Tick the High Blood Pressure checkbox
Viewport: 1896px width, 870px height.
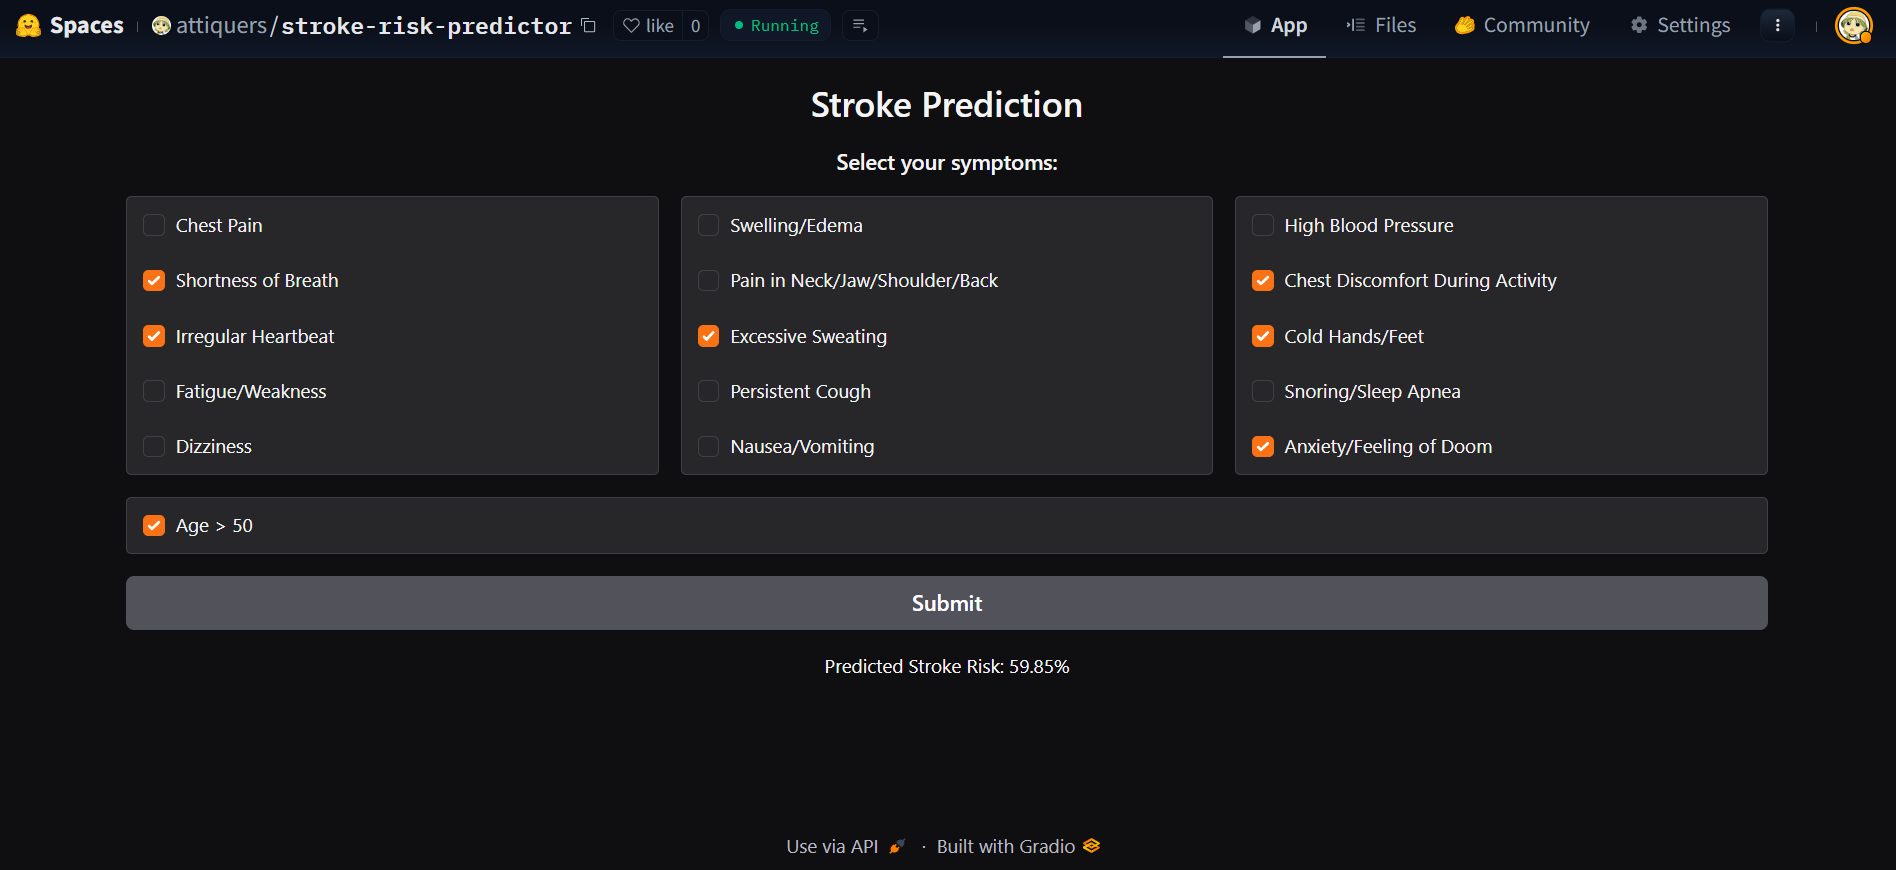1263,226
